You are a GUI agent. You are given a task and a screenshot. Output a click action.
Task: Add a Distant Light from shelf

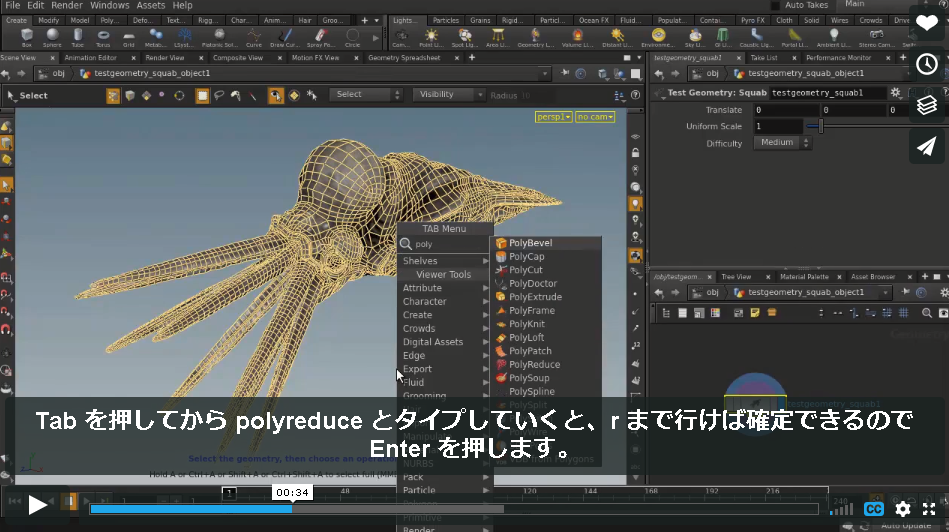pos(617,38)
